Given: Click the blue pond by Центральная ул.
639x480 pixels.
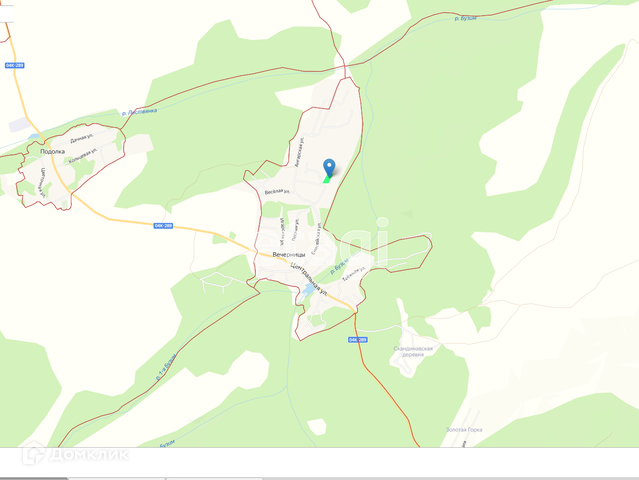Looking at the screenshot, I should [308, 290].
